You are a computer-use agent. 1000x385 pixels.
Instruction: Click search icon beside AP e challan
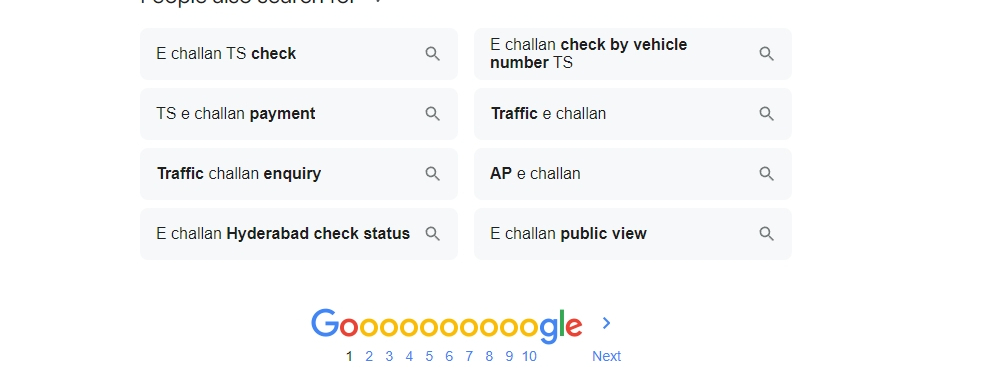[767, 173]
